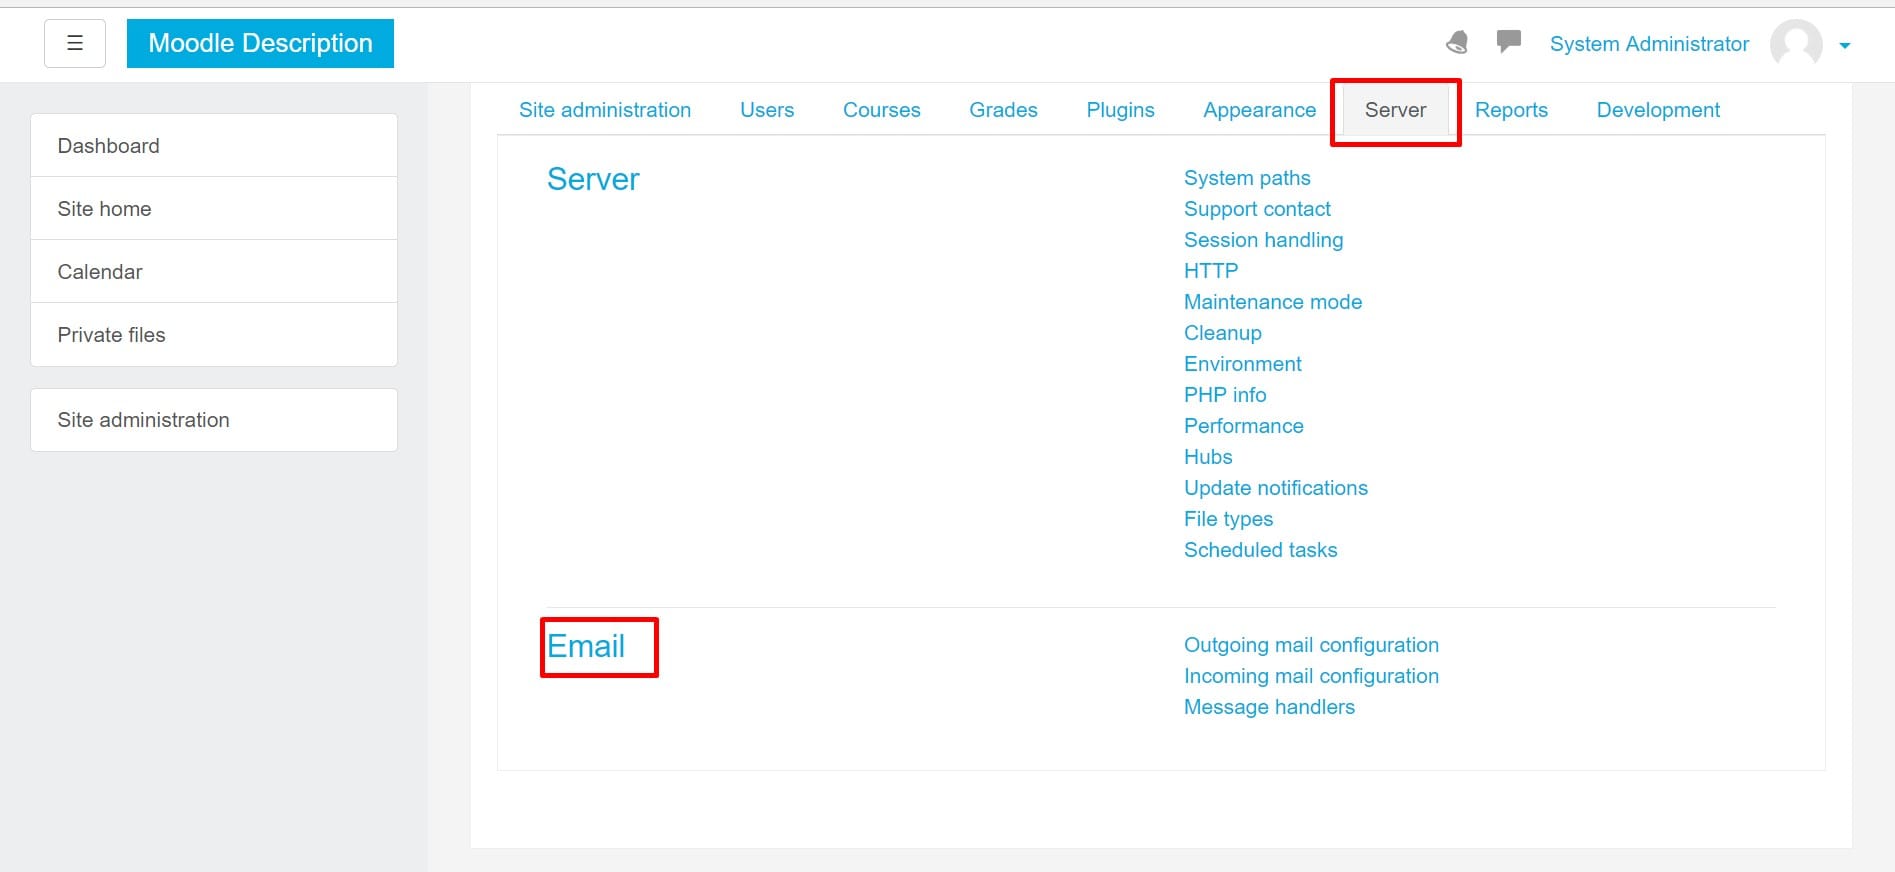The image size is (1895, 872).
Task: Open Site administration in the side menu
Action: (214, 420)
